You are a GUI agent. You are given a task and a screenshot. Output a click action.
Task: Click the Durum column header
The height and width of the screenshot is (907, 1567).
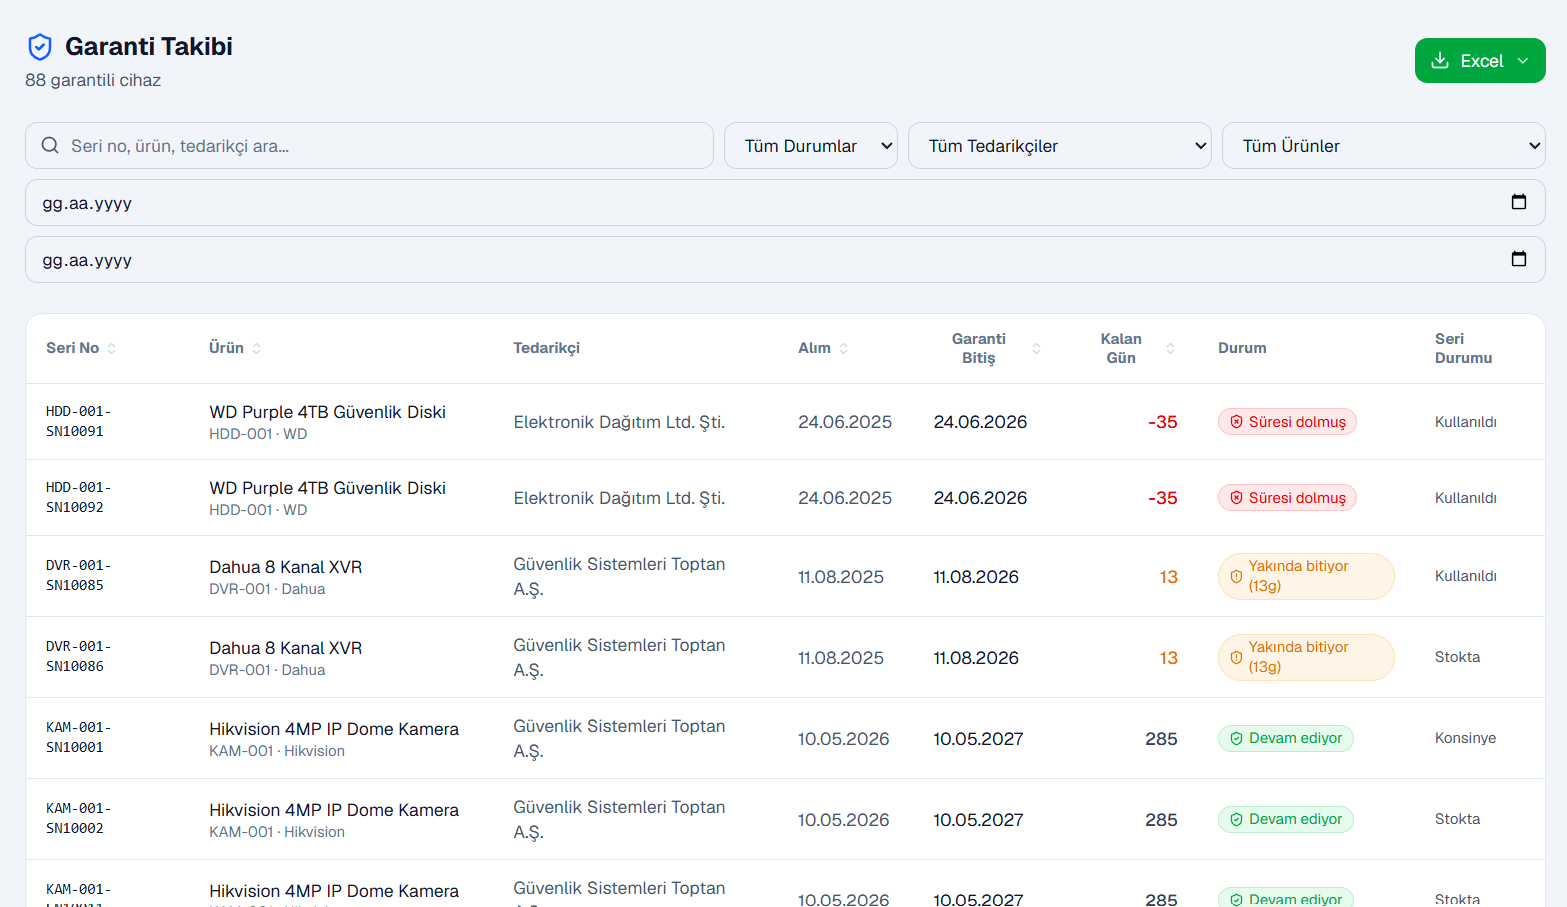click(x=1242, y=348)
